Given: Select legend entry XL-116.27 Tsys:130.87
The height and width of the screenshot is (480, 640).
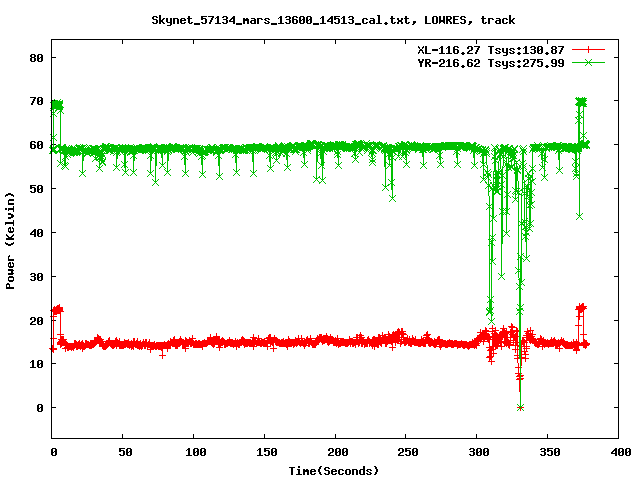Looking at the screenshot, I should pos(491,50).
